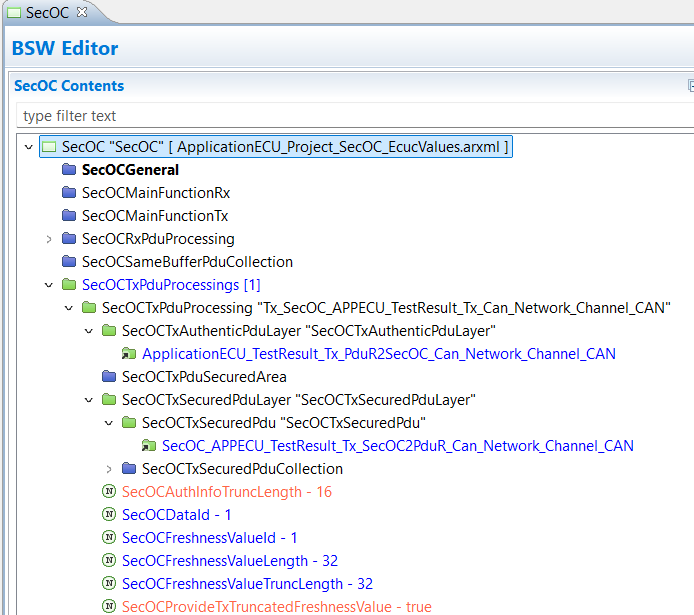694x615 pixels.
Task: Select the SecOCTxSecuredPdu "SecOCTxSecuredPdu" row
Action: (284, 423)
